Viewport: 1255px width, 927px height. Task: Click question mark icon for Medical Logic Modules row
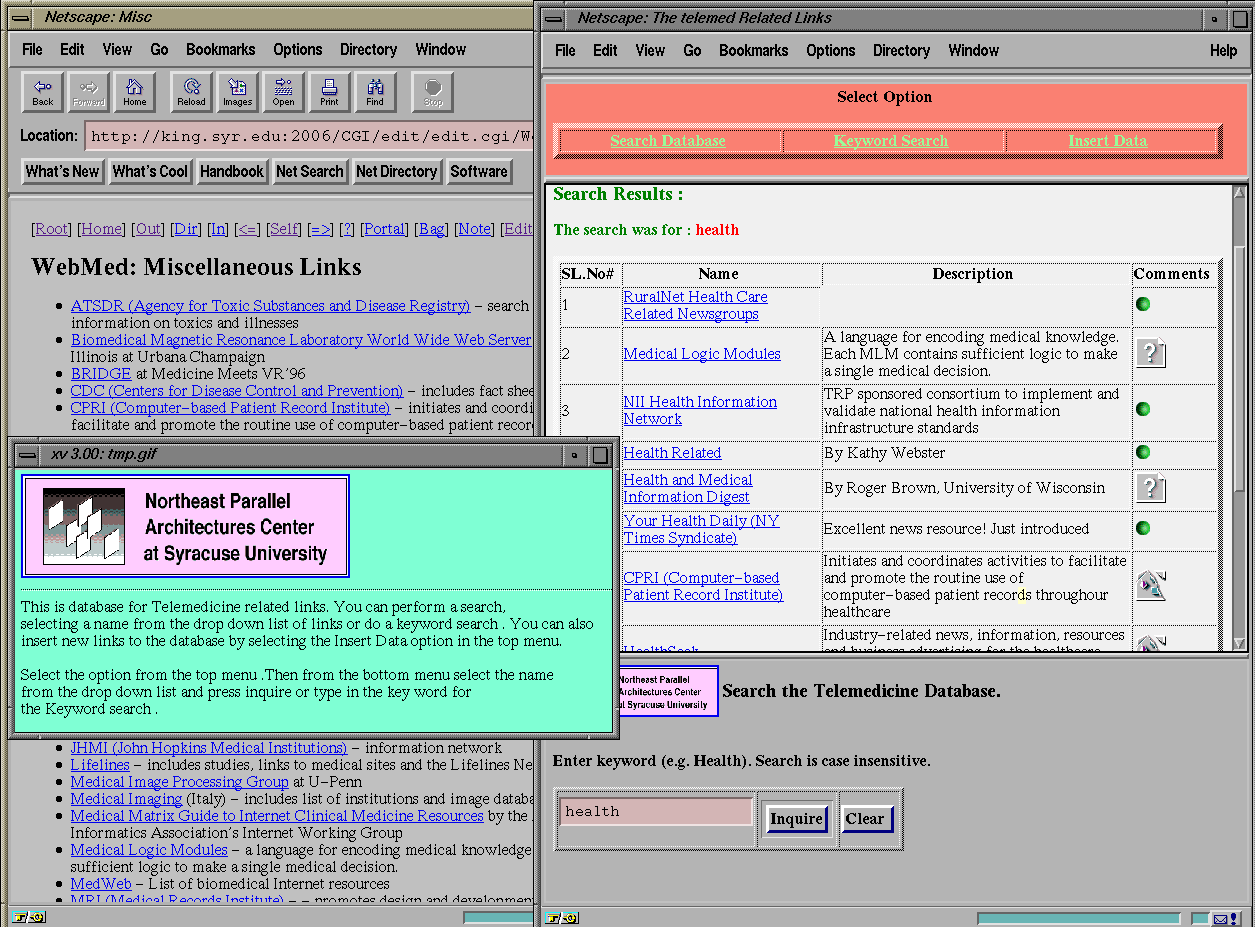[x=1151, y=353]
